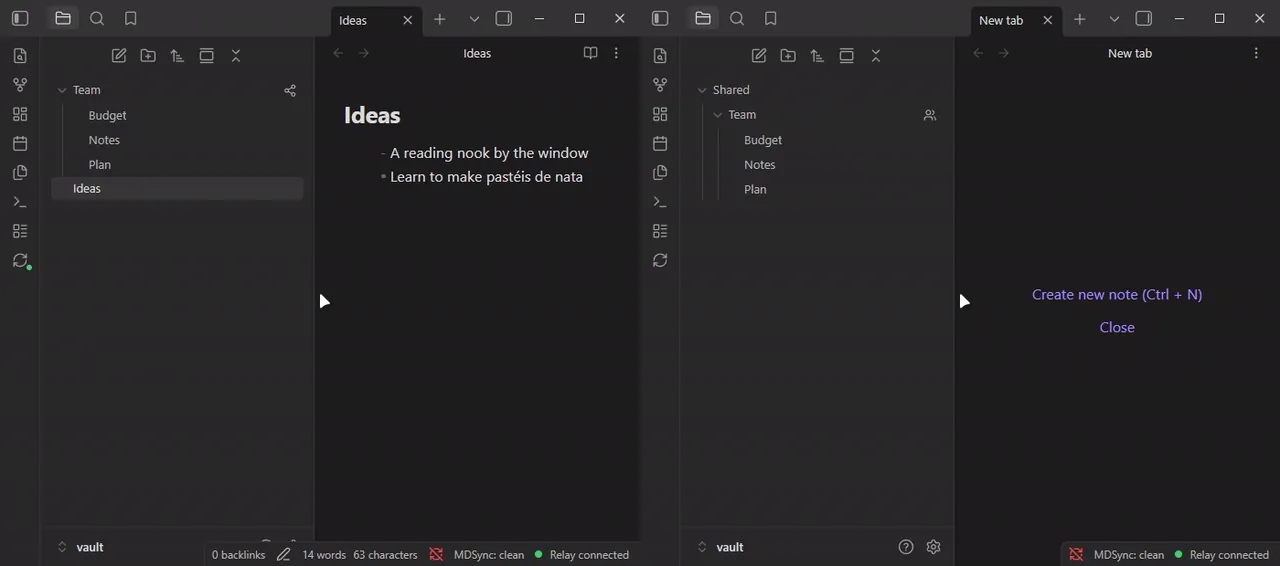This screenshot has height=566, width=1280.
Task: Click sync icon in New tab window ribbon
Action: (x=660, y=260)
